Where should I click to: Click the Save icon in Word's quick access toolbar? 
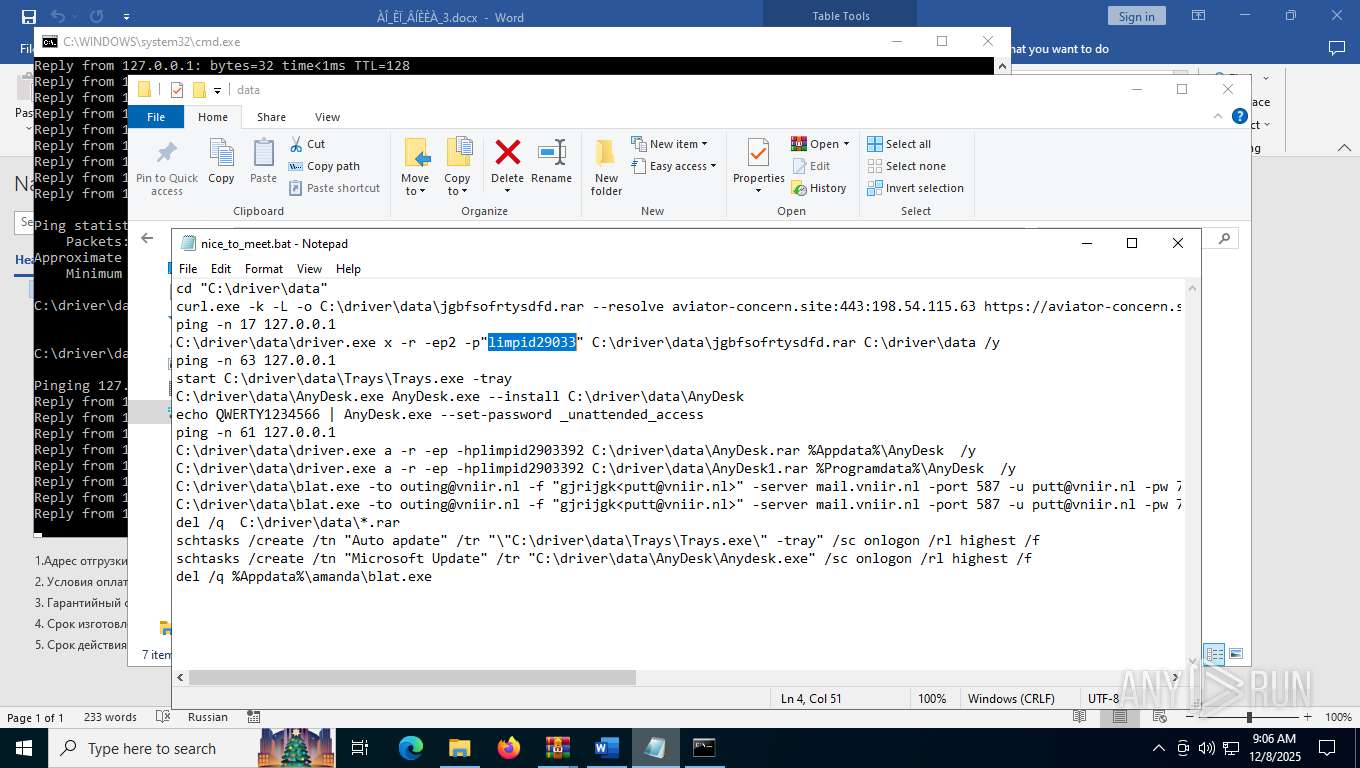(28, 16)
